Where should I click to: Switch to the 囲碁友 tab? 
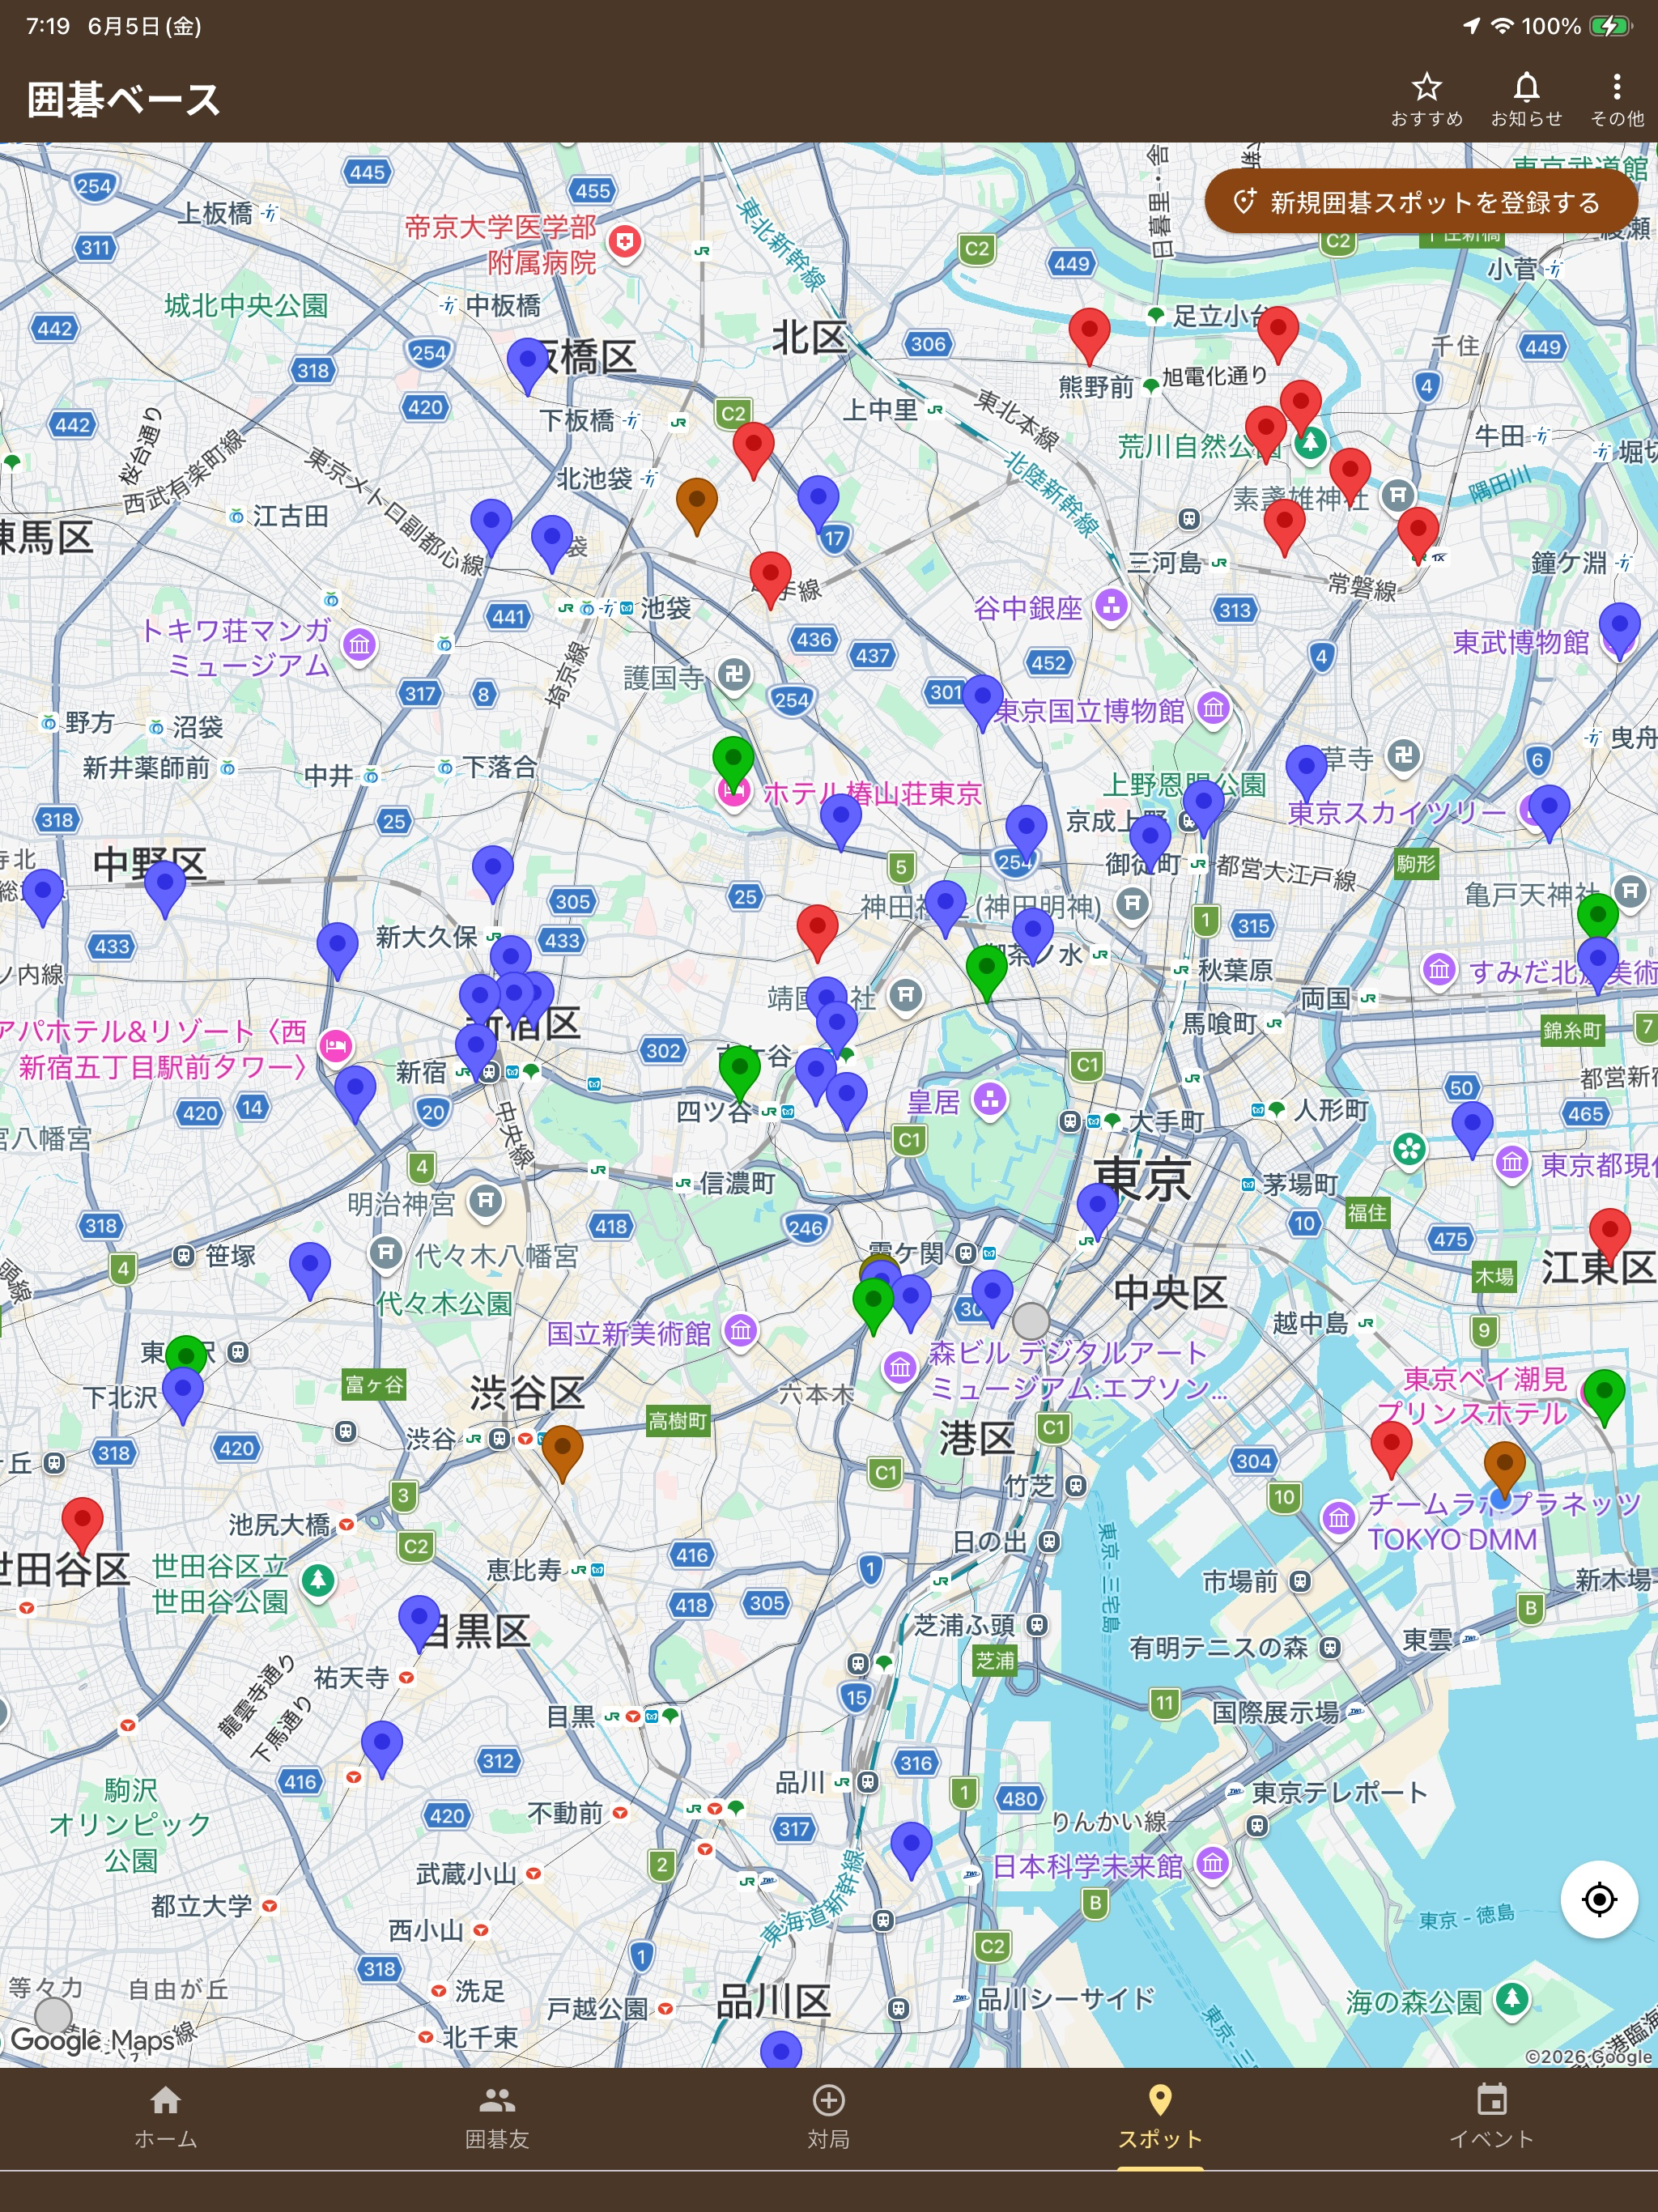coord(497,2118)
